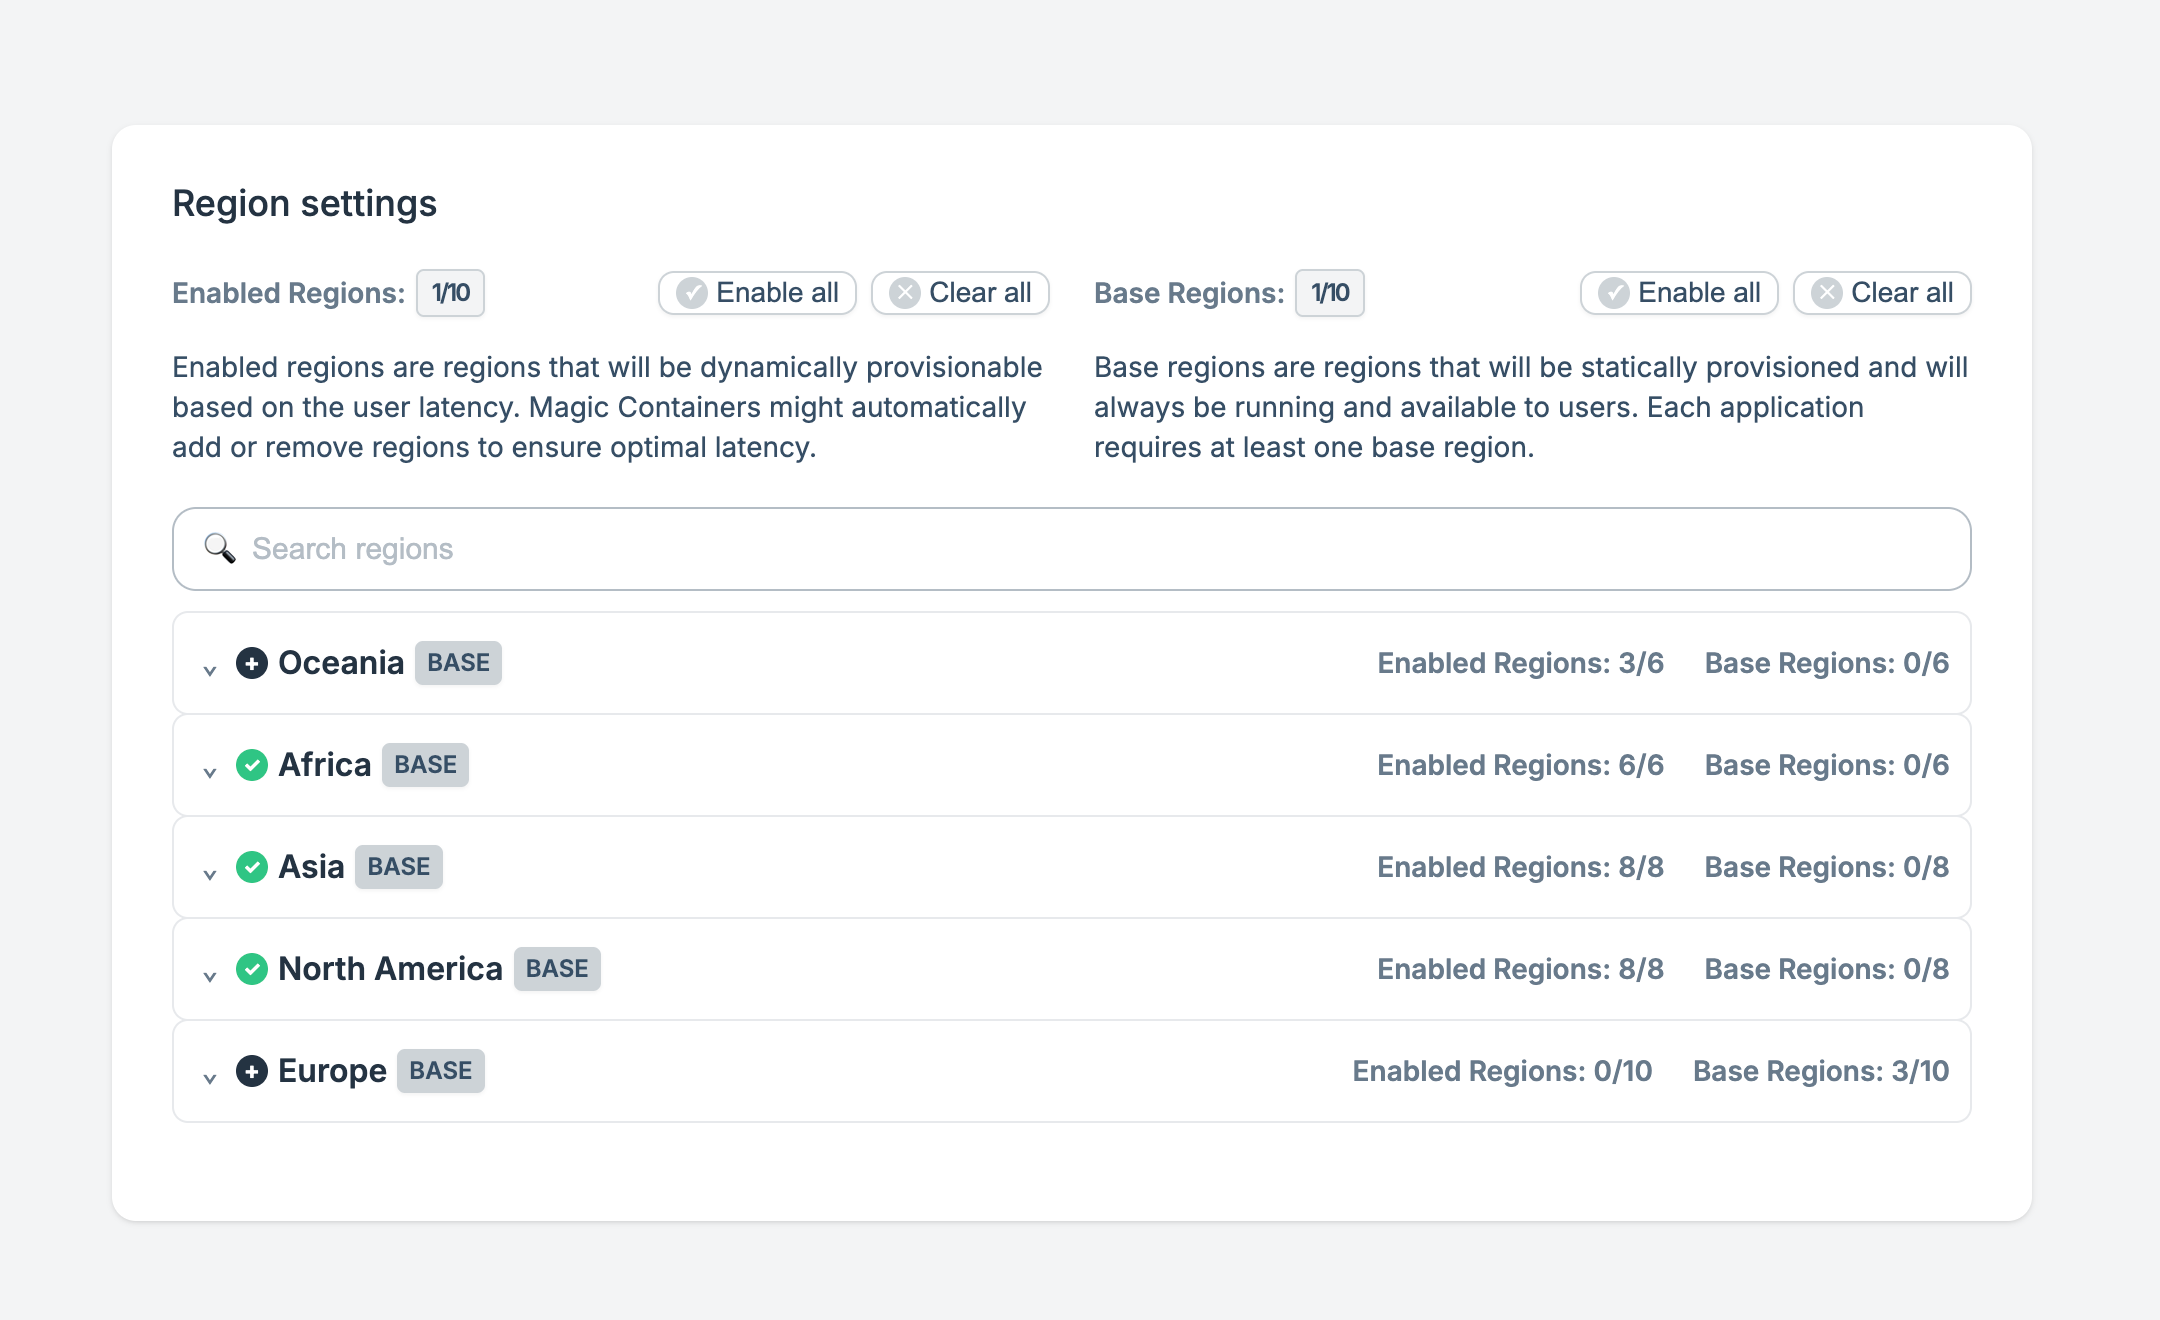This screenshot has width=2160, height=1320.
Task: Click the green check icon beside Asia
Action: [252, 867]
